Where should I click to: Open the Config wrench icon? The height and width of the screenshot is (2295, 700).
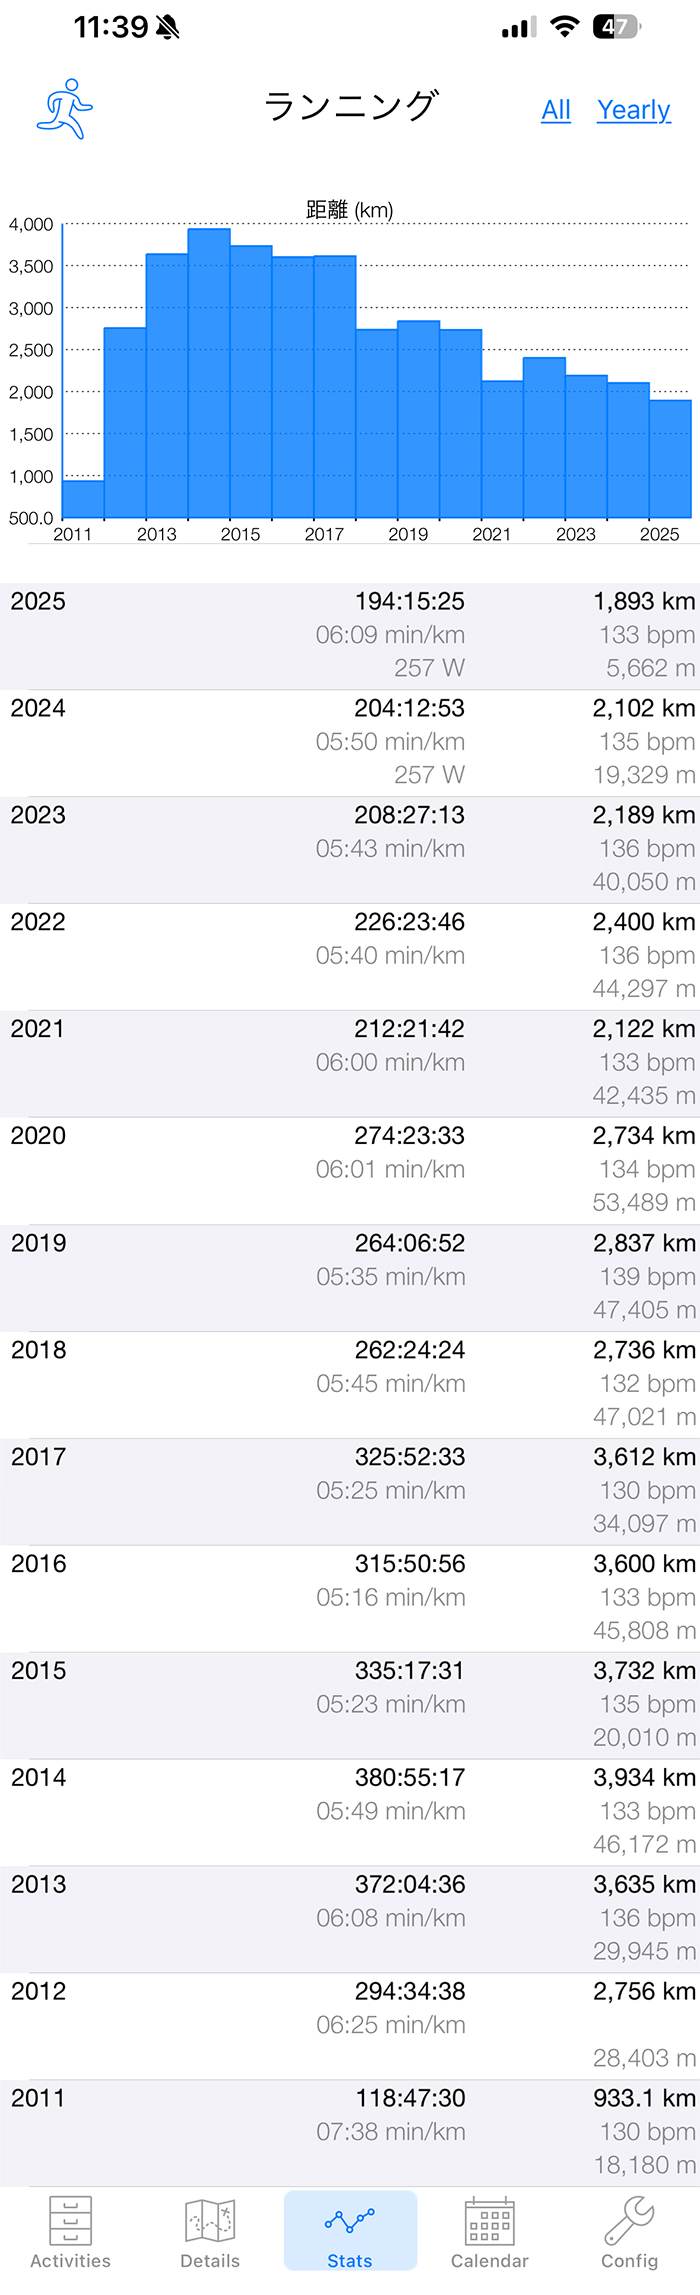point(630,2220)
